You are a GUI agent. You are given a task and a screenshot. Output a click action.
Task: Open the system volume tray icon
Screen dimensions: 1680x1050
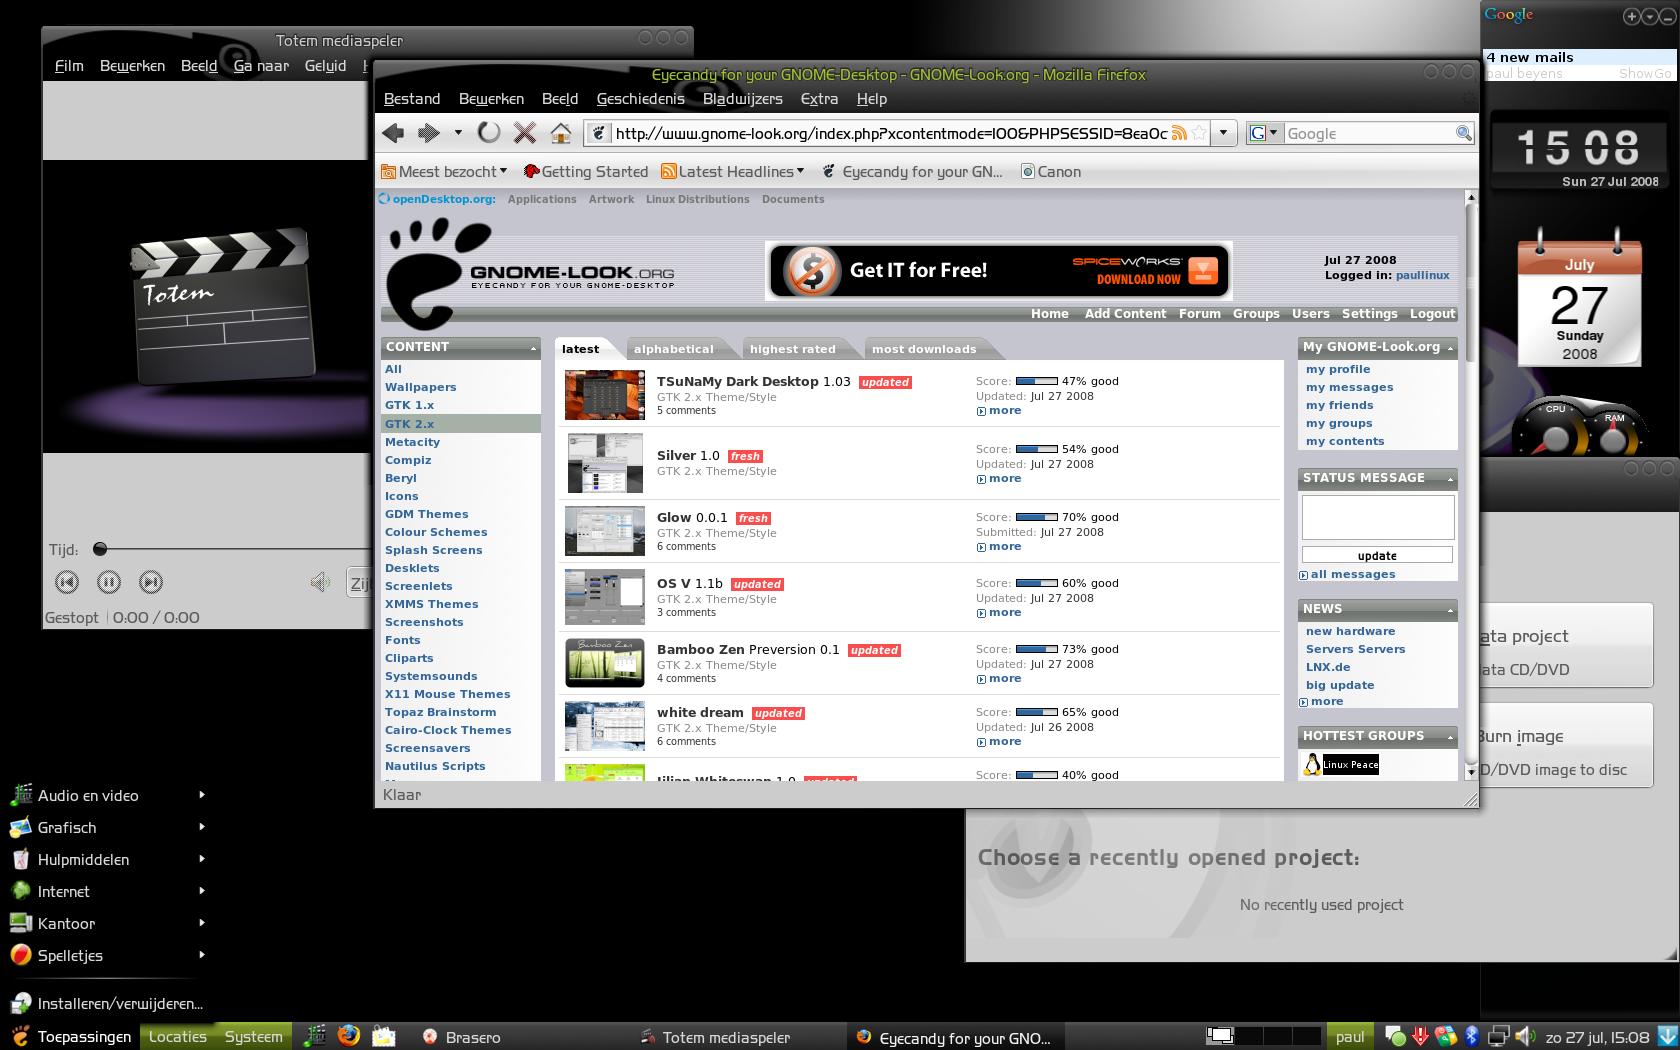click(1524, 1036)
